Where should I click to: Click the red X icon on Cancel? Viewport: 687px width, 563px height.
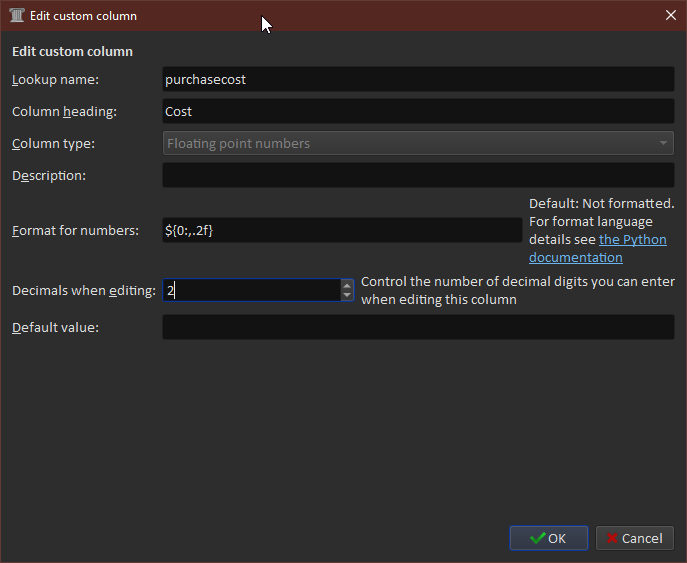(x=610, y=538)
